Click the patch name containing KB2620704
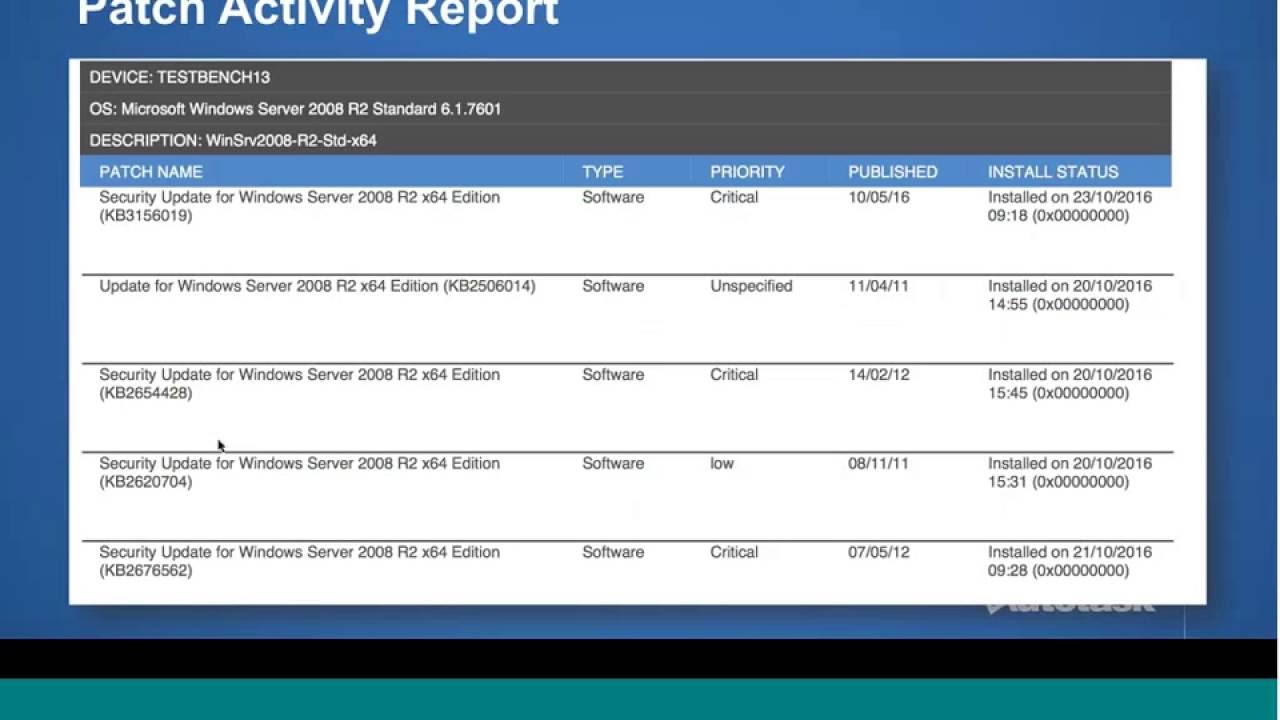The image size is (1280, 720). point(299,472)
